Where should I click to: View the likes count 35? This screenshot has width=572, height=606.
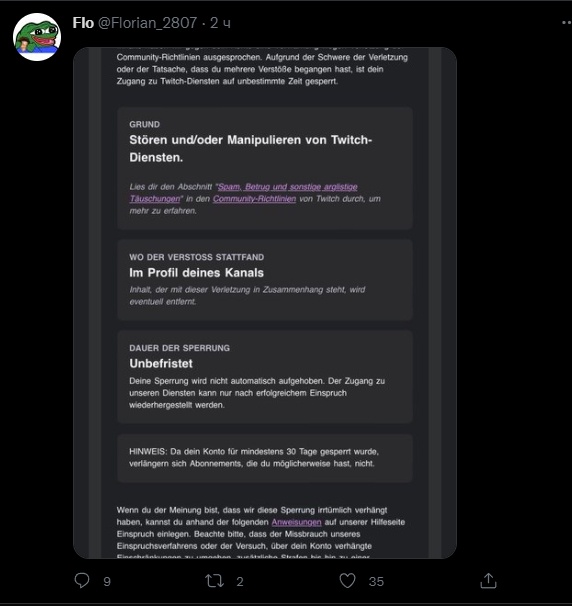pos(376,582)
